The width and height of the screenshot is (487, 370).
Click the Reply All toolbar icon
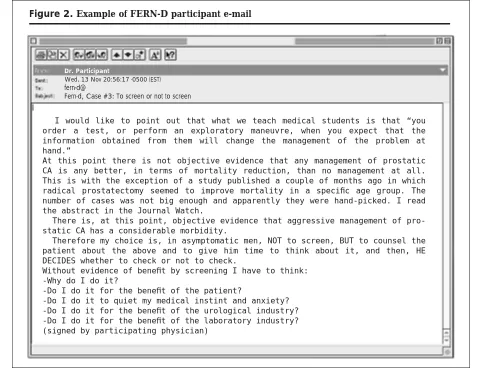pyautogui.click(x=90, y=55)
